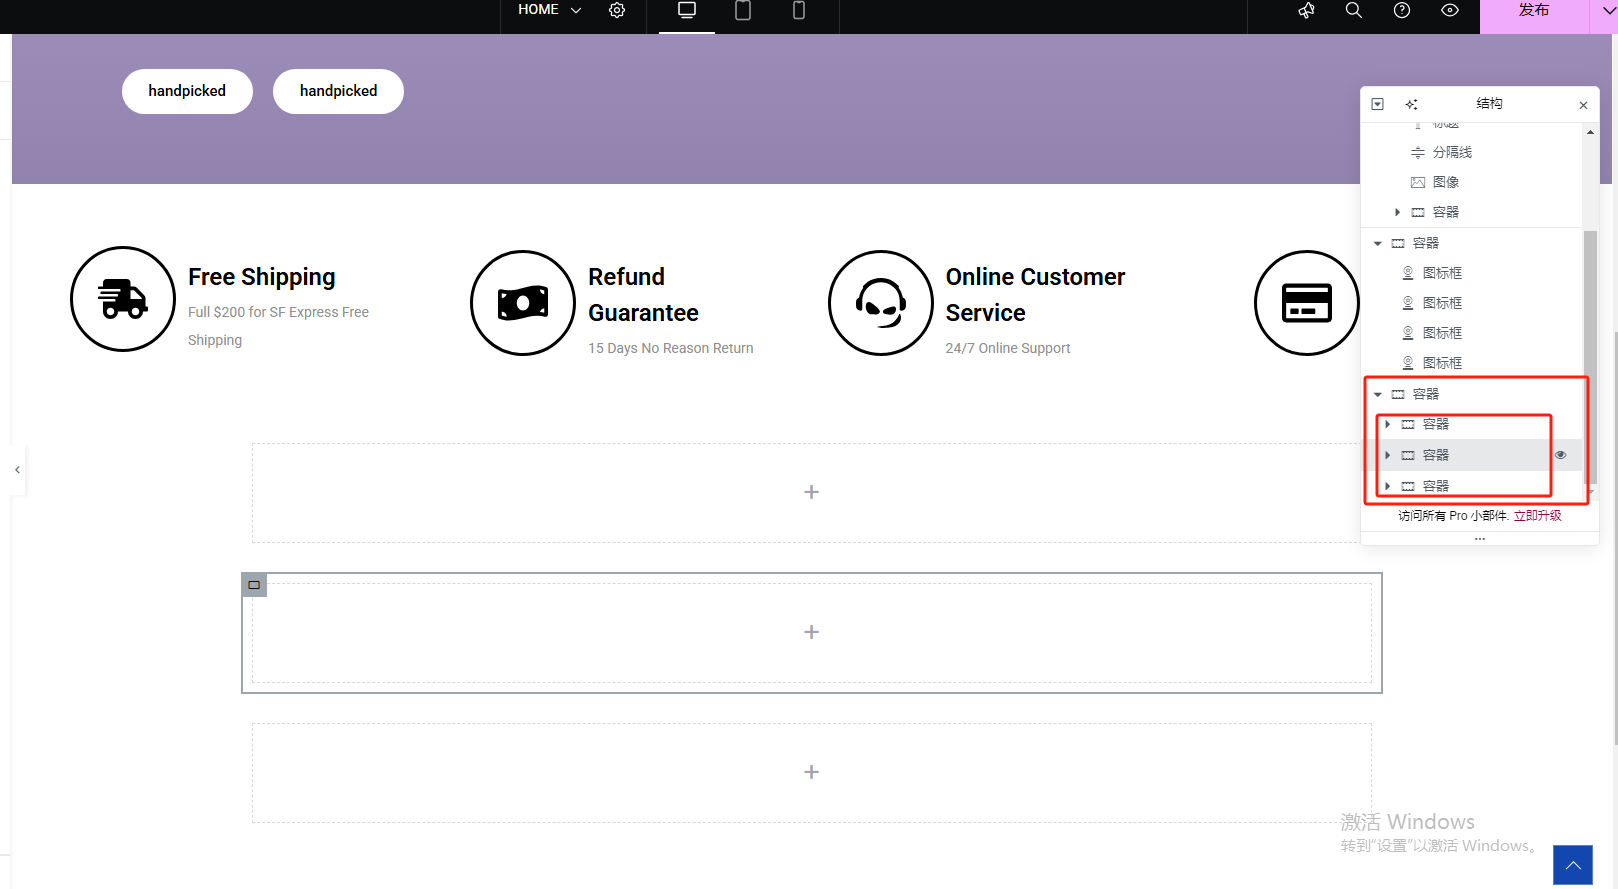Toggle visibility of the highlighted 容器 row
This screenshot has width=1618, height=889.
1560,455
